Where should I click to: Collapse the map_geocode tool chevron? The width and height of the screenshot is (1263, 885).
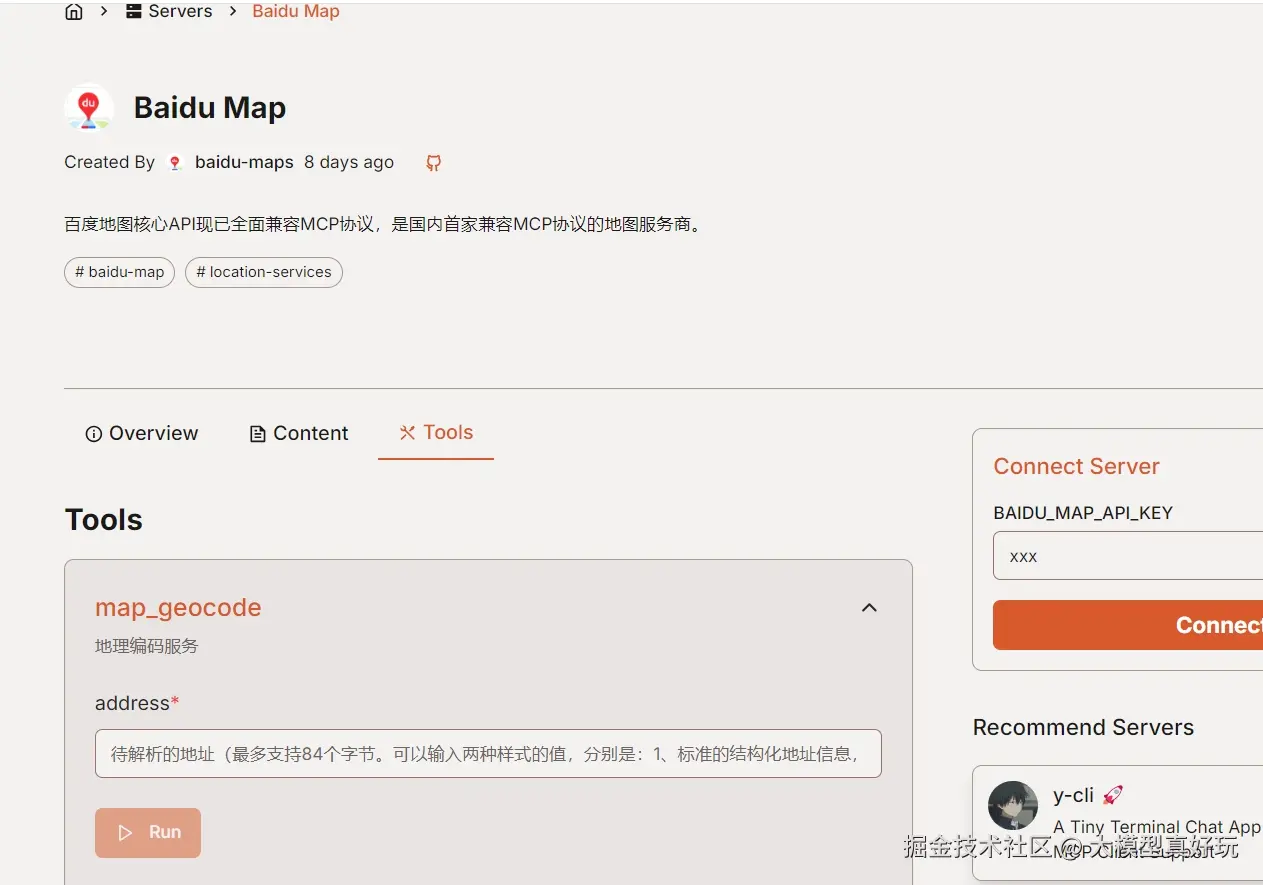point(869,608)
